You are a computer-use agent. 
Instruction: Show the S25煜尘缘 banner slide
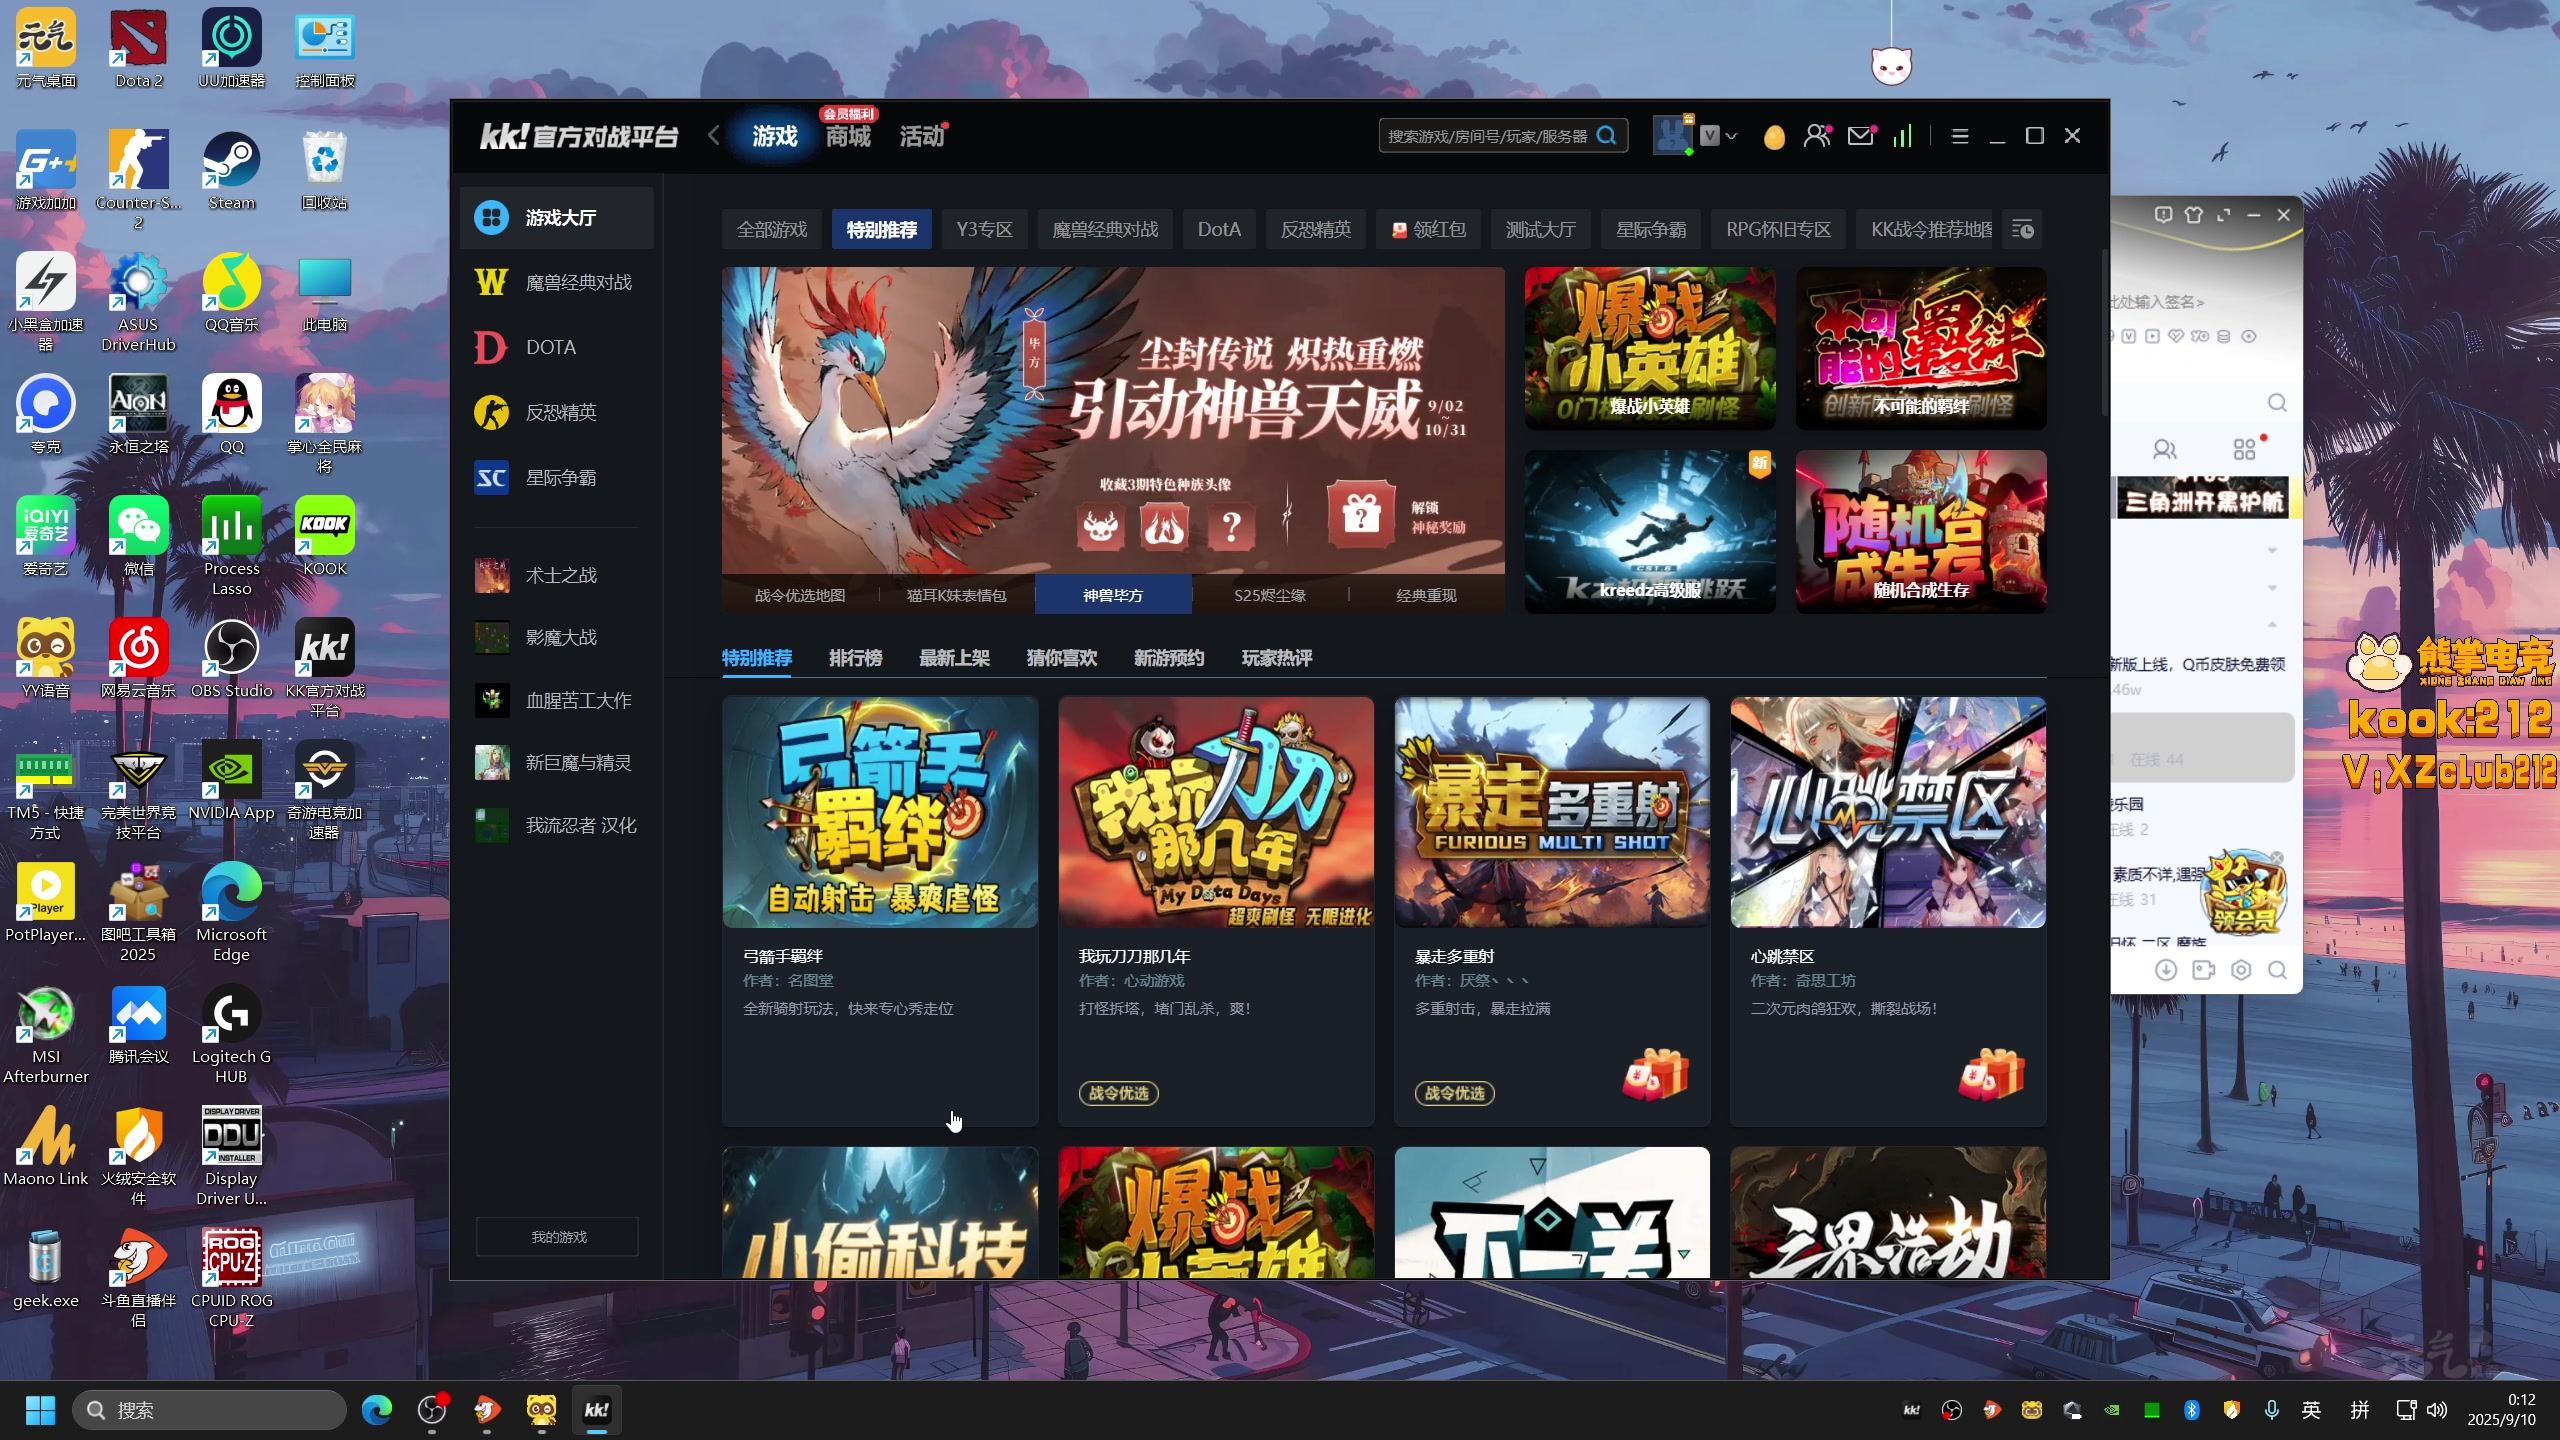click(1270, 595)
